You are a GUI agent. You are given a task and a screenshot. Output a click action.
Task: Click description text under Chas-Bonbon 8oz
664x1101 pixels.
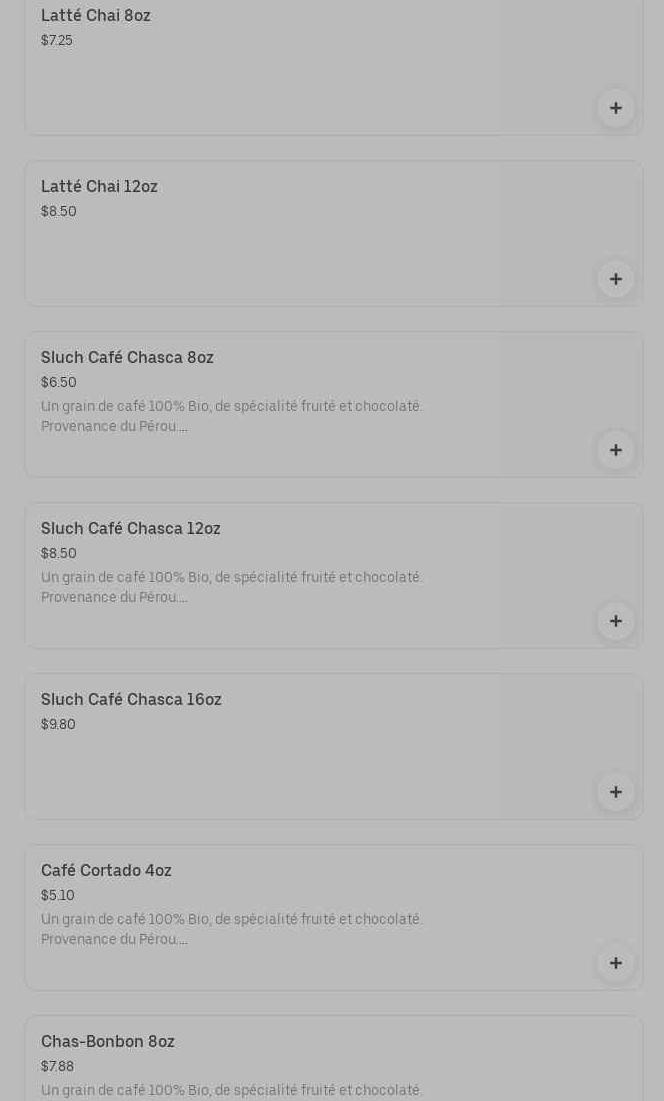tap(231, 1090)
